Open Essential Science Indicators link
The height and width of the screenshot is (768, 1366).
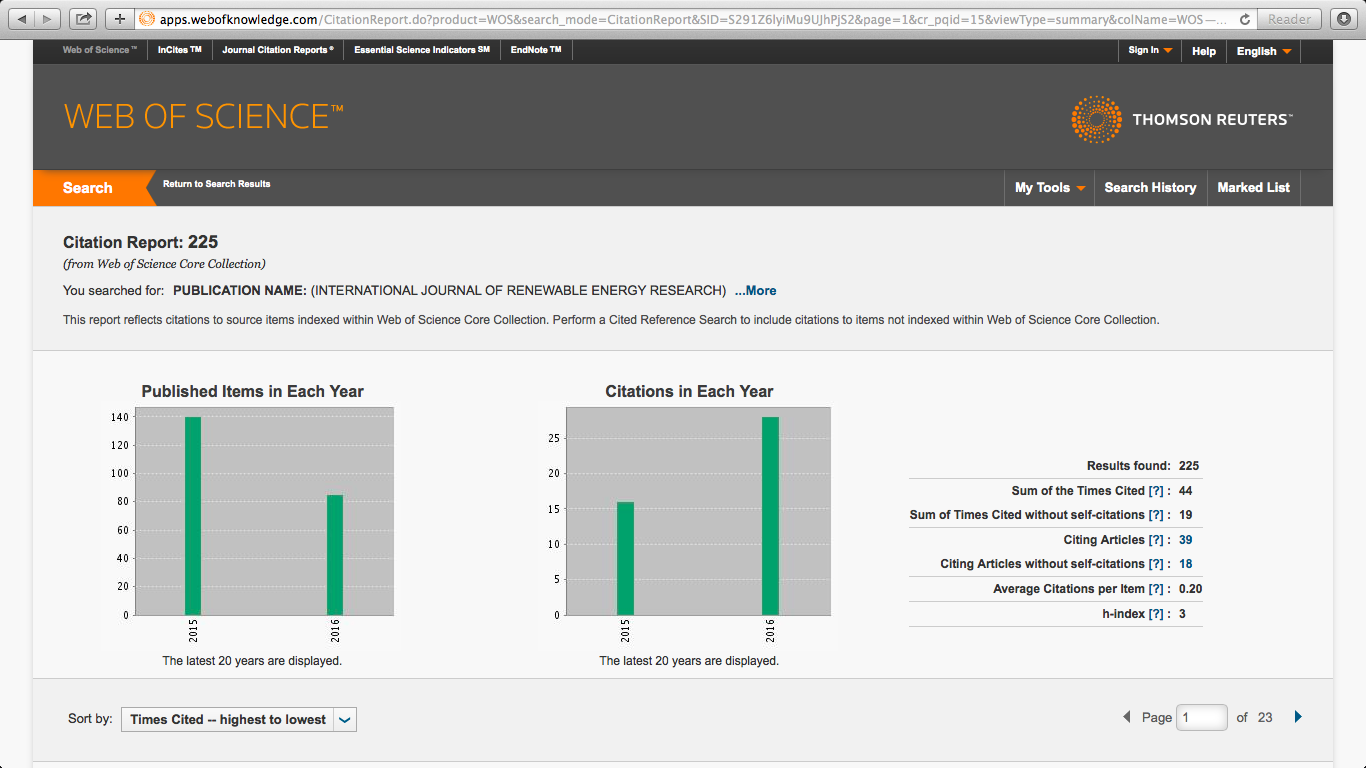422,50
